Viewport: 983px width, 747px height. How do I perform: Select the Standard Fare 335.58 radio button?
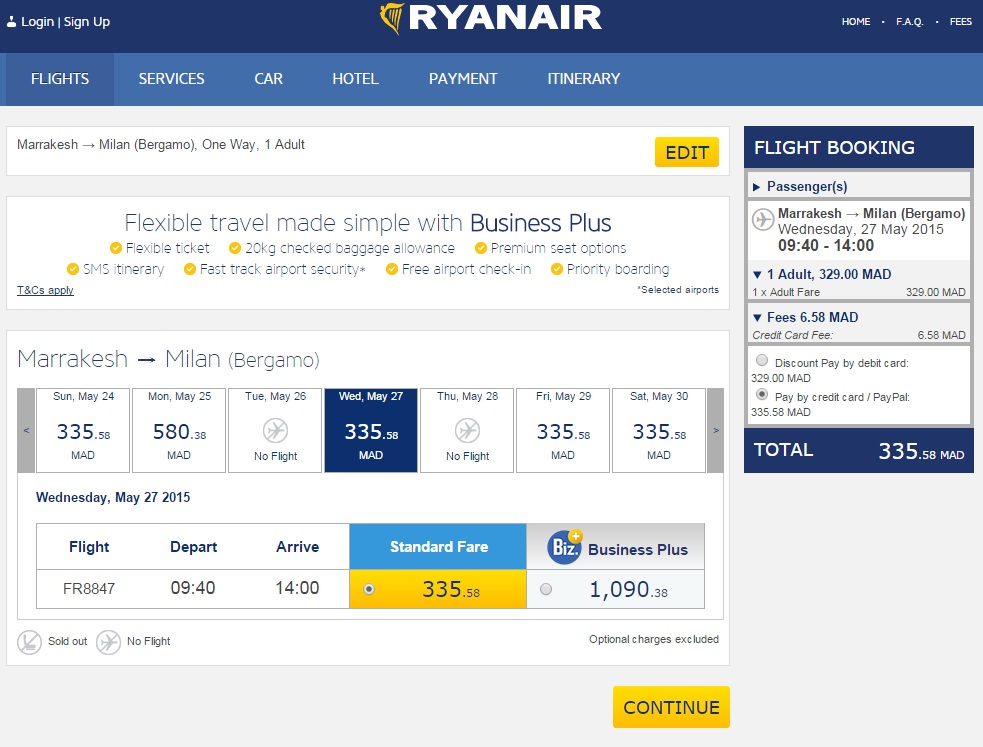click(x=369, y=589)
